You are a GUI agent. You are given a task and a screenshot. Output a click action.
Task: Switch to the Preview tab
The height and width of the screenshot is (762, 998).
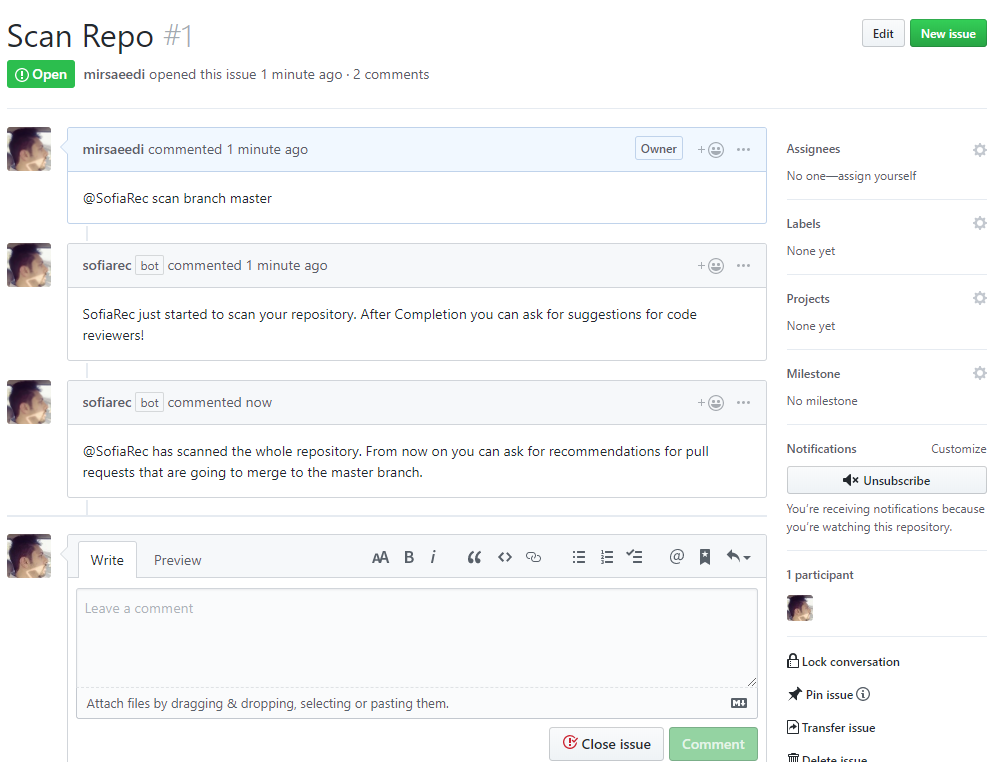click(178, 560)
